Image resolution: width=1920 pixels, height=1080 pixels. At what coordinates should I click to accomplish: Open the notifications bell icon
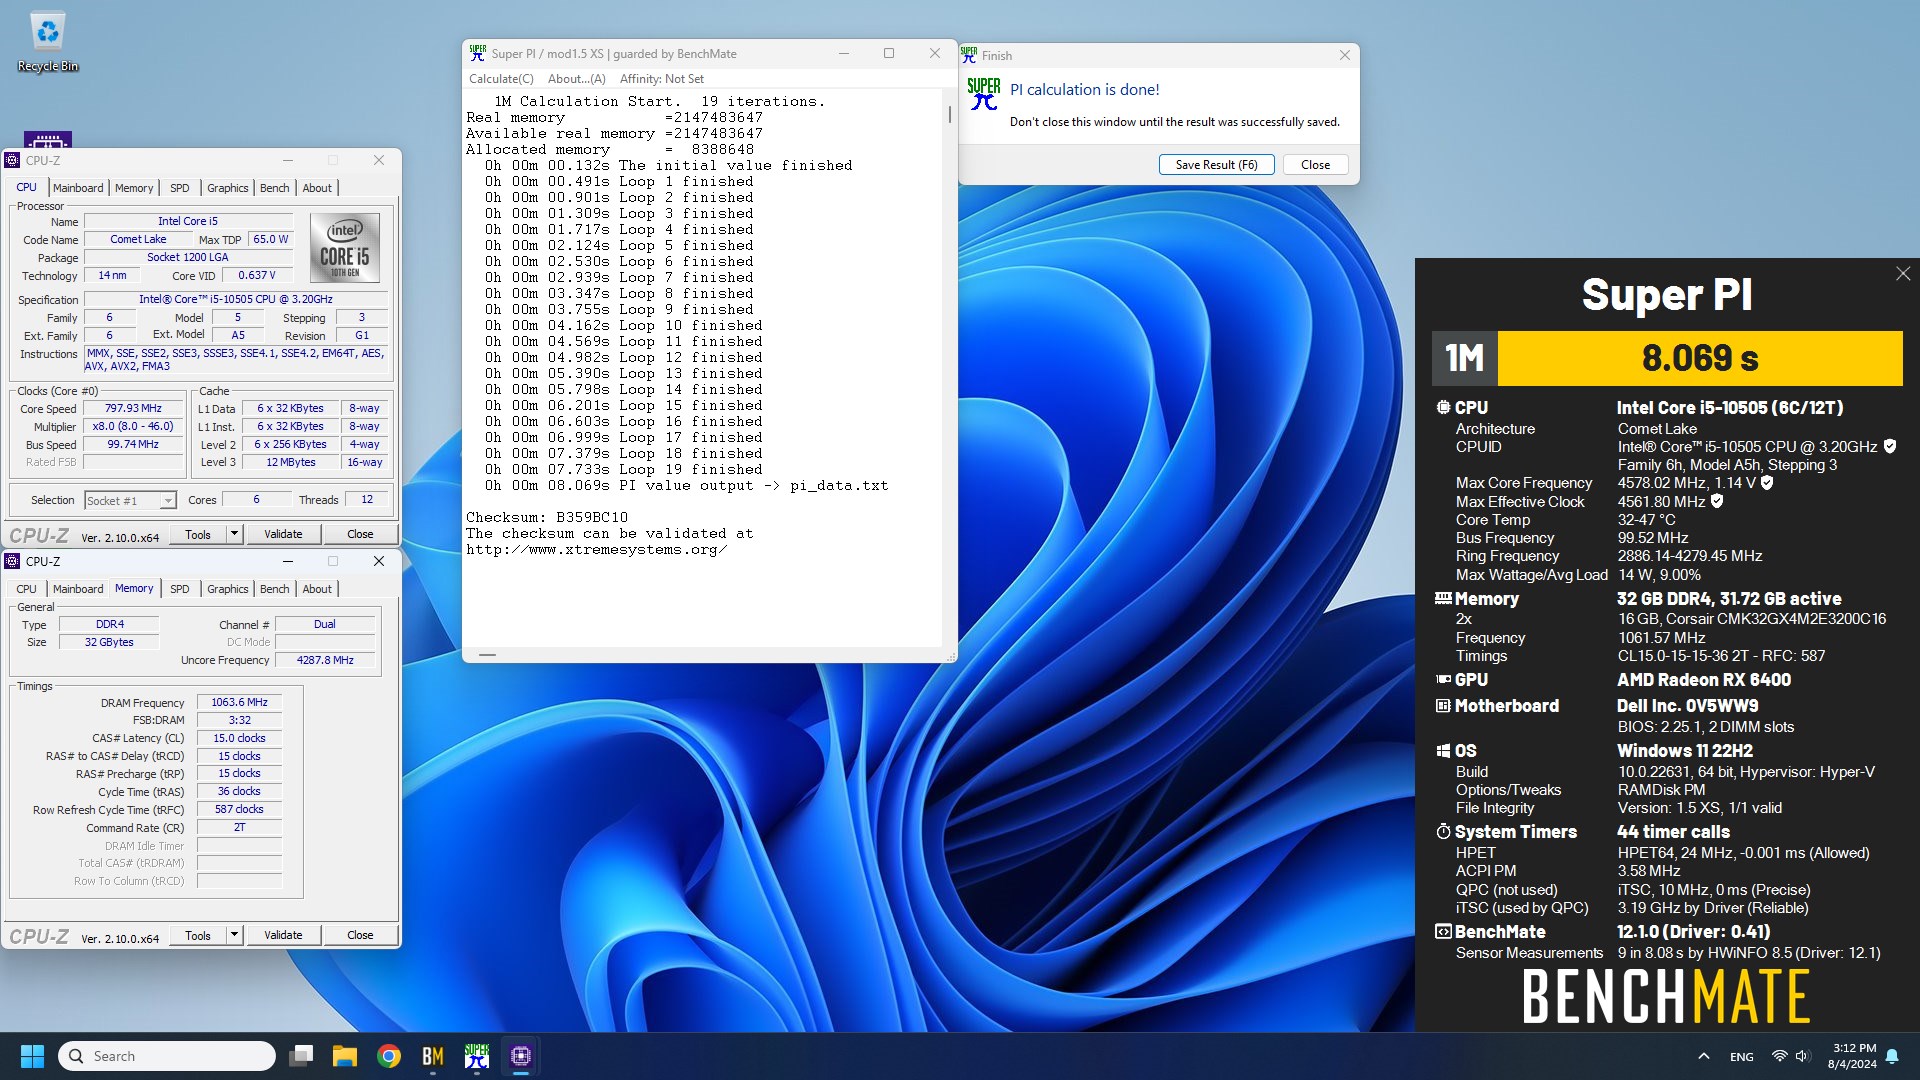pyautogui.click(x=1892, y=1056)
